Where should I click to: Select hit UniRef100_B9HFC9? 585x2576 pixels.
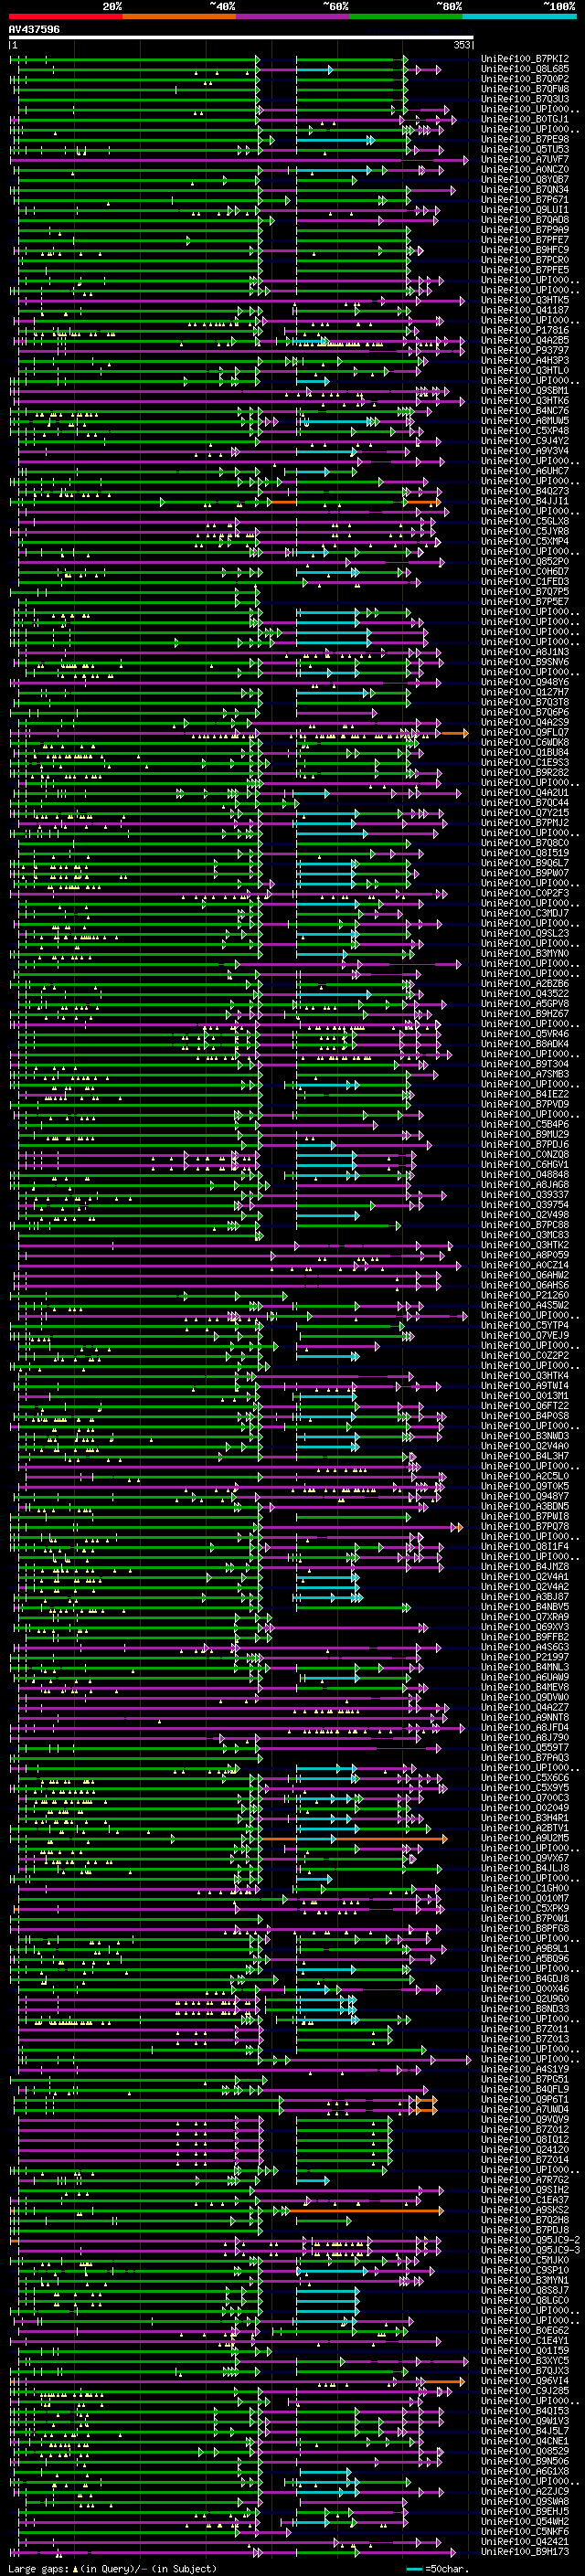525,250
